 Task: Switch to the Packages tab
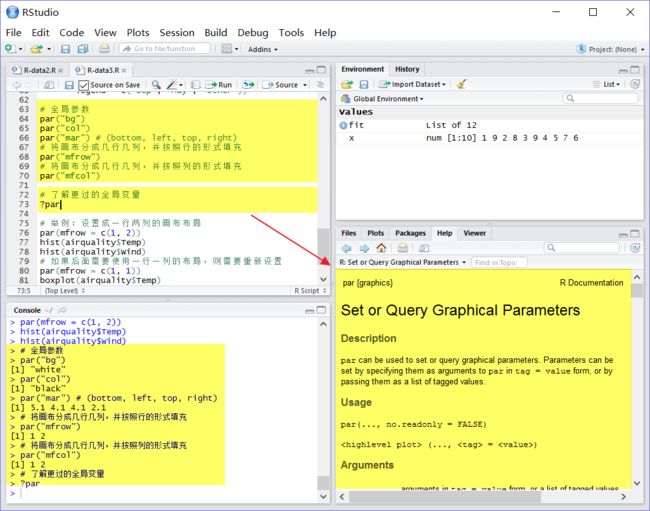(x=410, y=233)
